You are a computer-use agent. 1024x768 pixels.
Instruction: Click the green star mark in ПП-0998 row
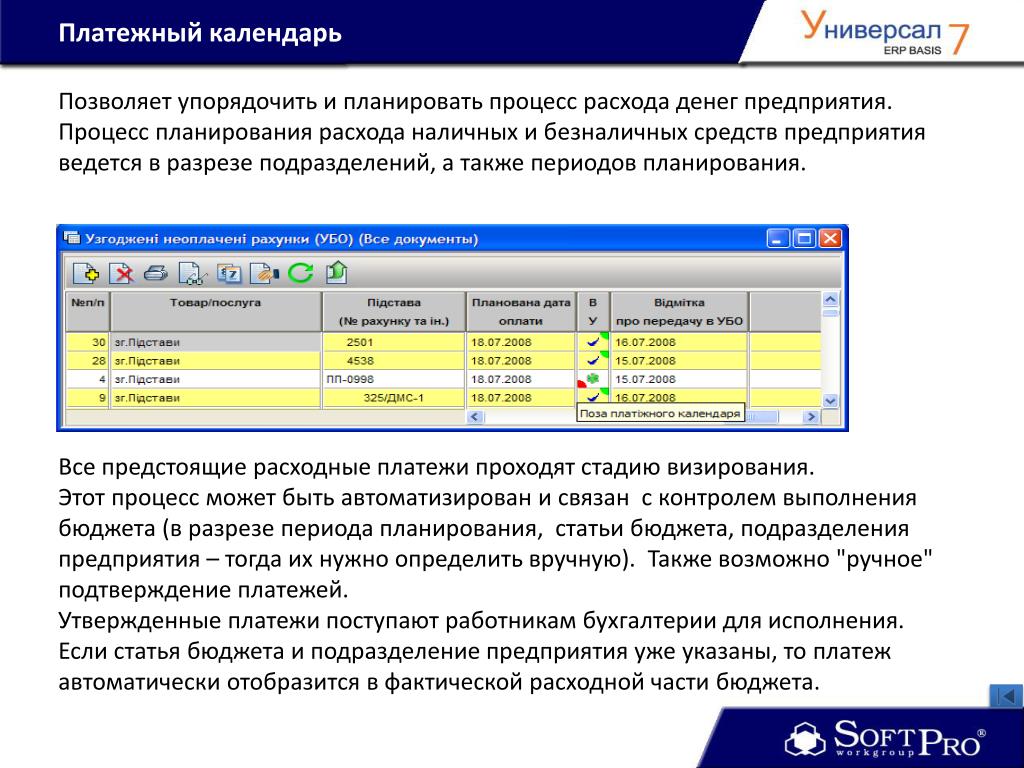coord(593,379)
